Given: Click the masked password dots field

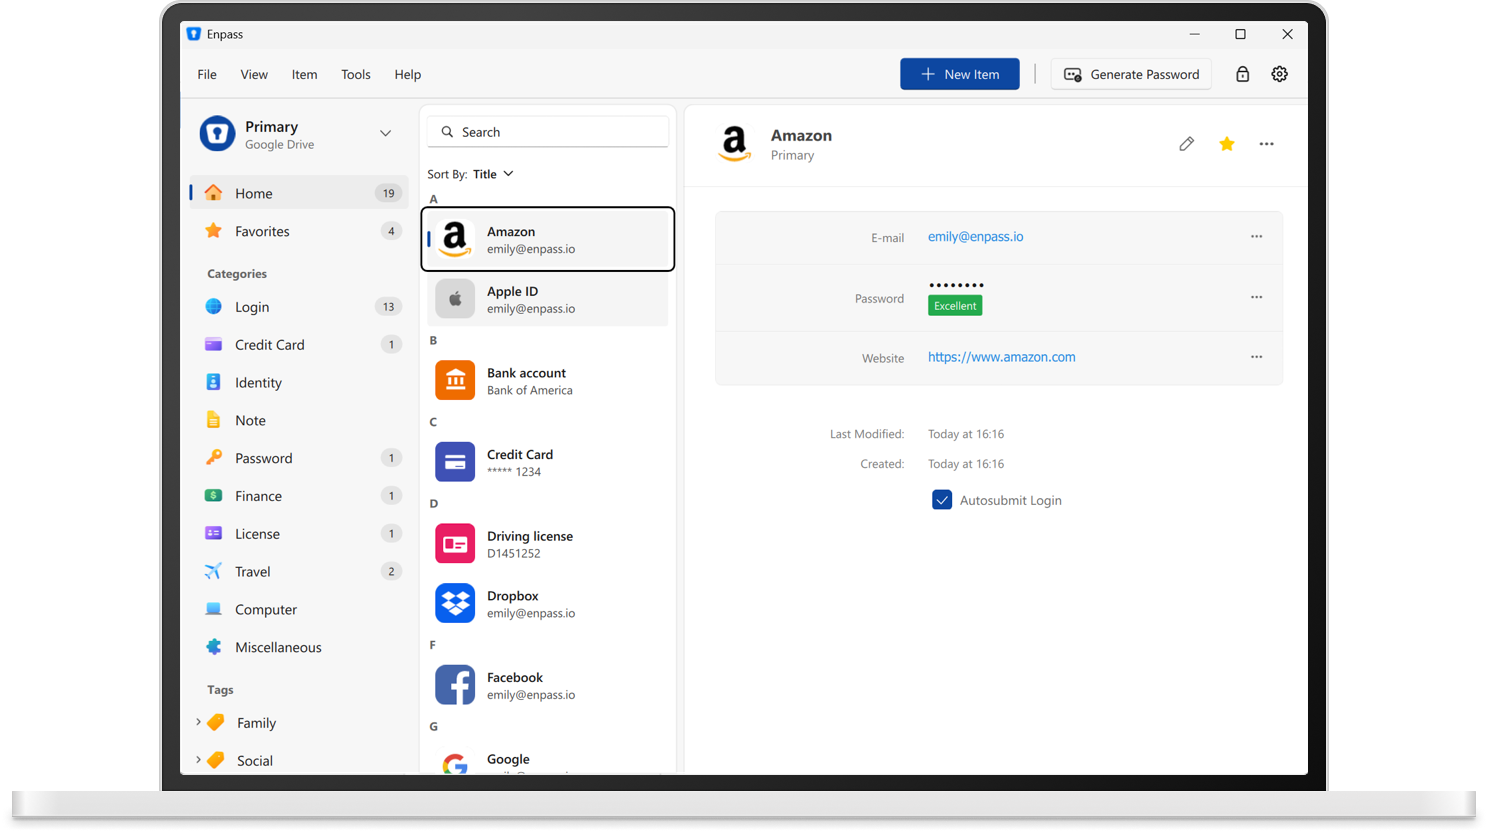Looking at the screenshot, I should tap(956, 286).
